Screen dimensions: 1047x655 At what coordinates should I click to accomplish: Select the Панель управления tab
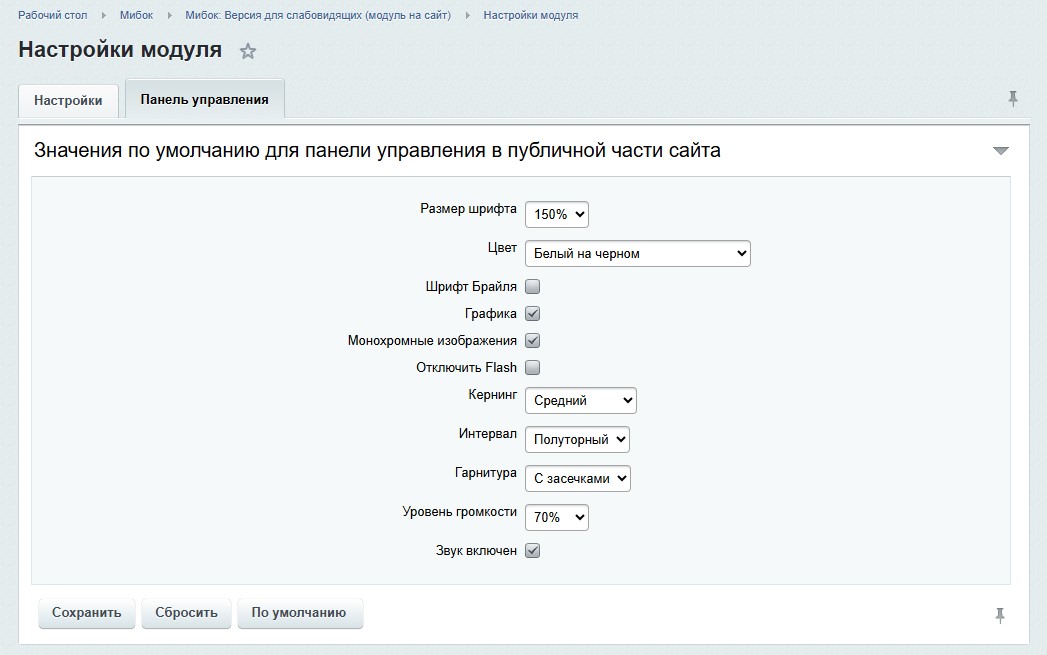[204, 98]
